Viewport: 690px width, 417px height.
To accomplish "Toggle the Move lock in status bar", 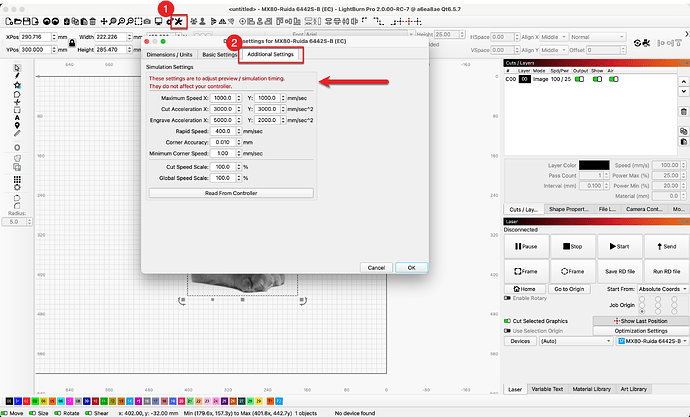I will [6, 413].
